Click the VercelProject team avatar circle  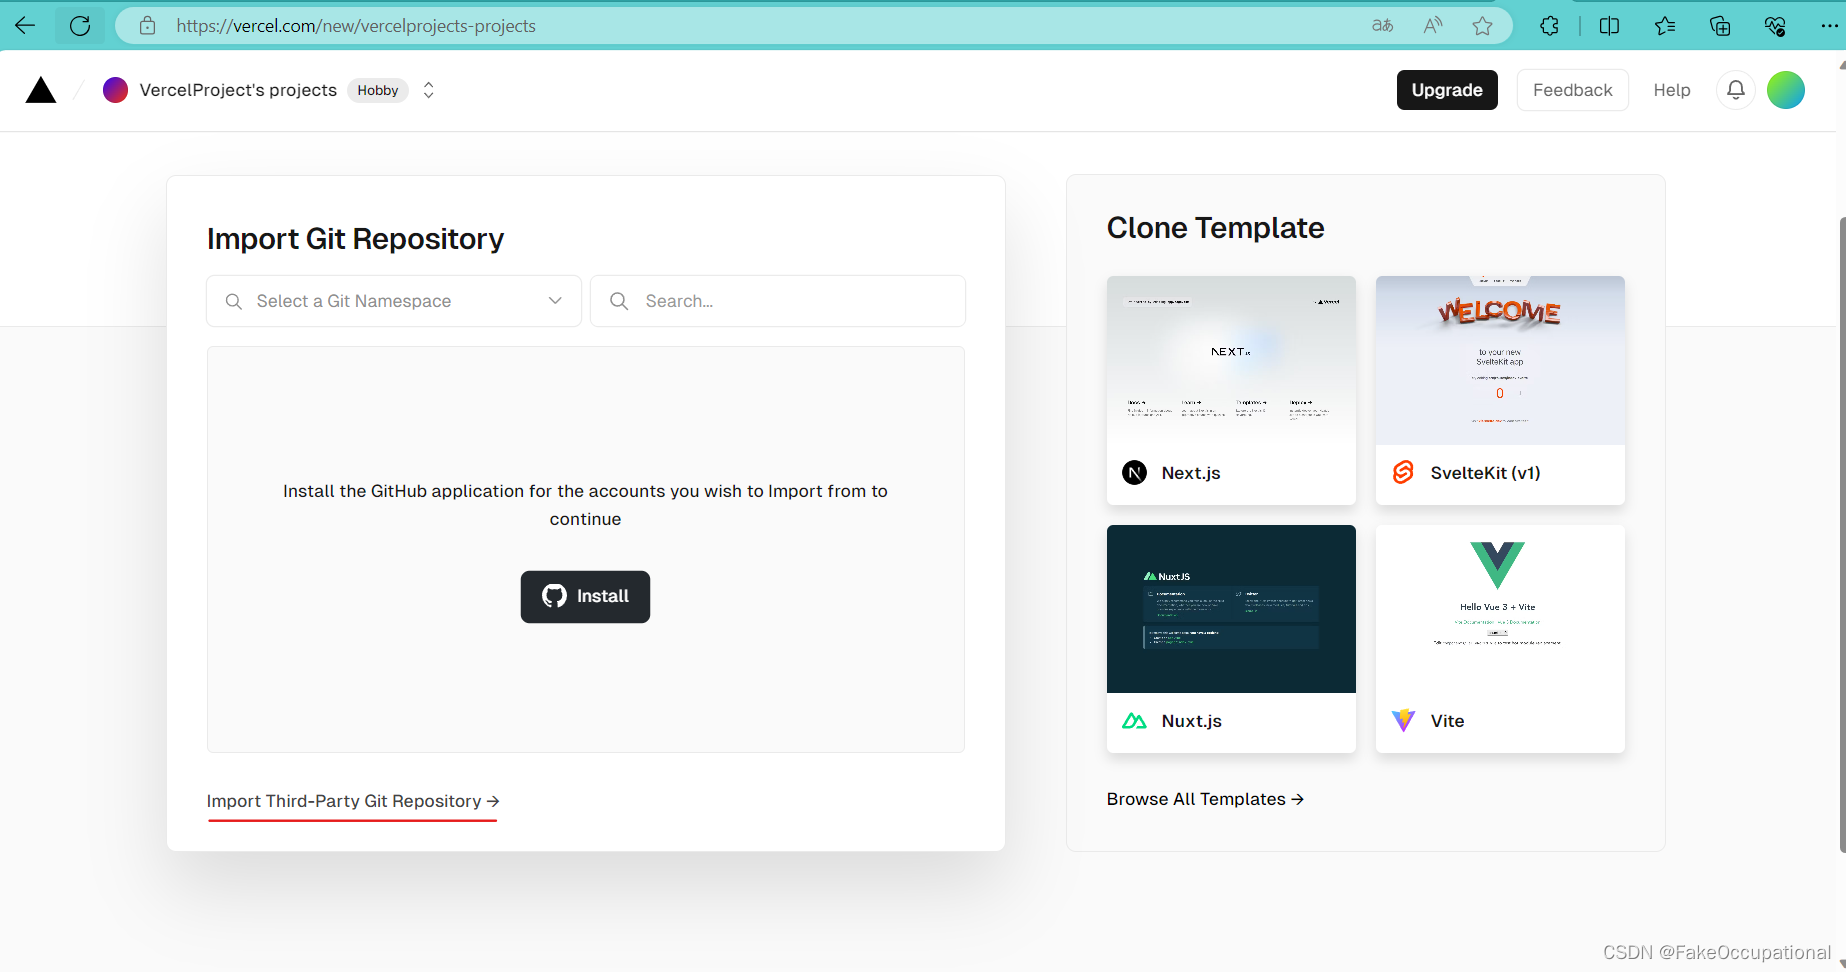coord(115,90)
